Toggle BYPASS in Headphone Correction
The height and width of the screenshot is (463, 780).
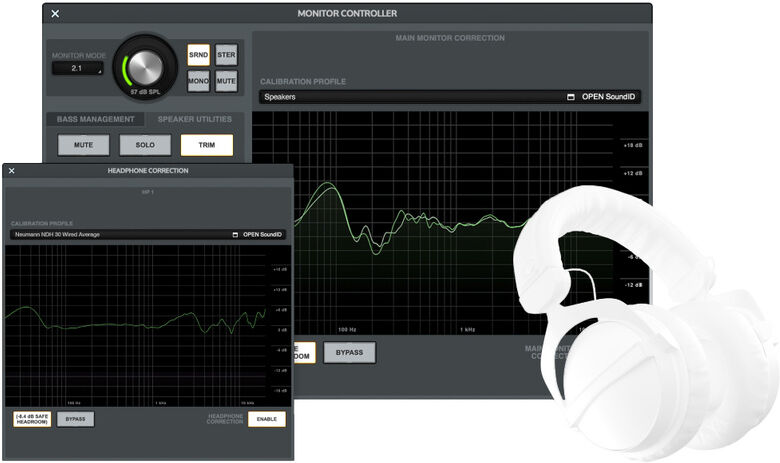click(76, 419)
